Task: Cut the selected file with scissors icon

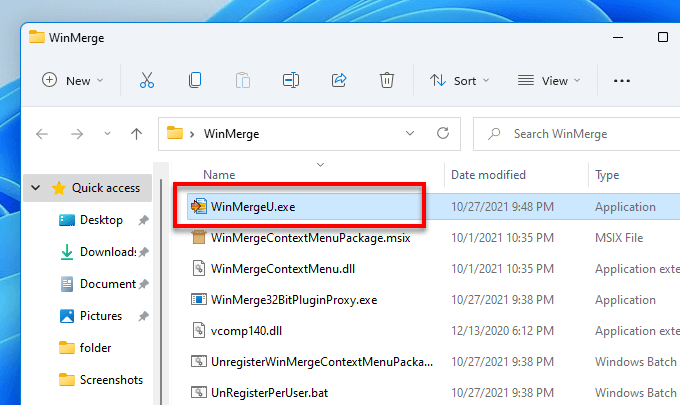Action: (147, 81)
